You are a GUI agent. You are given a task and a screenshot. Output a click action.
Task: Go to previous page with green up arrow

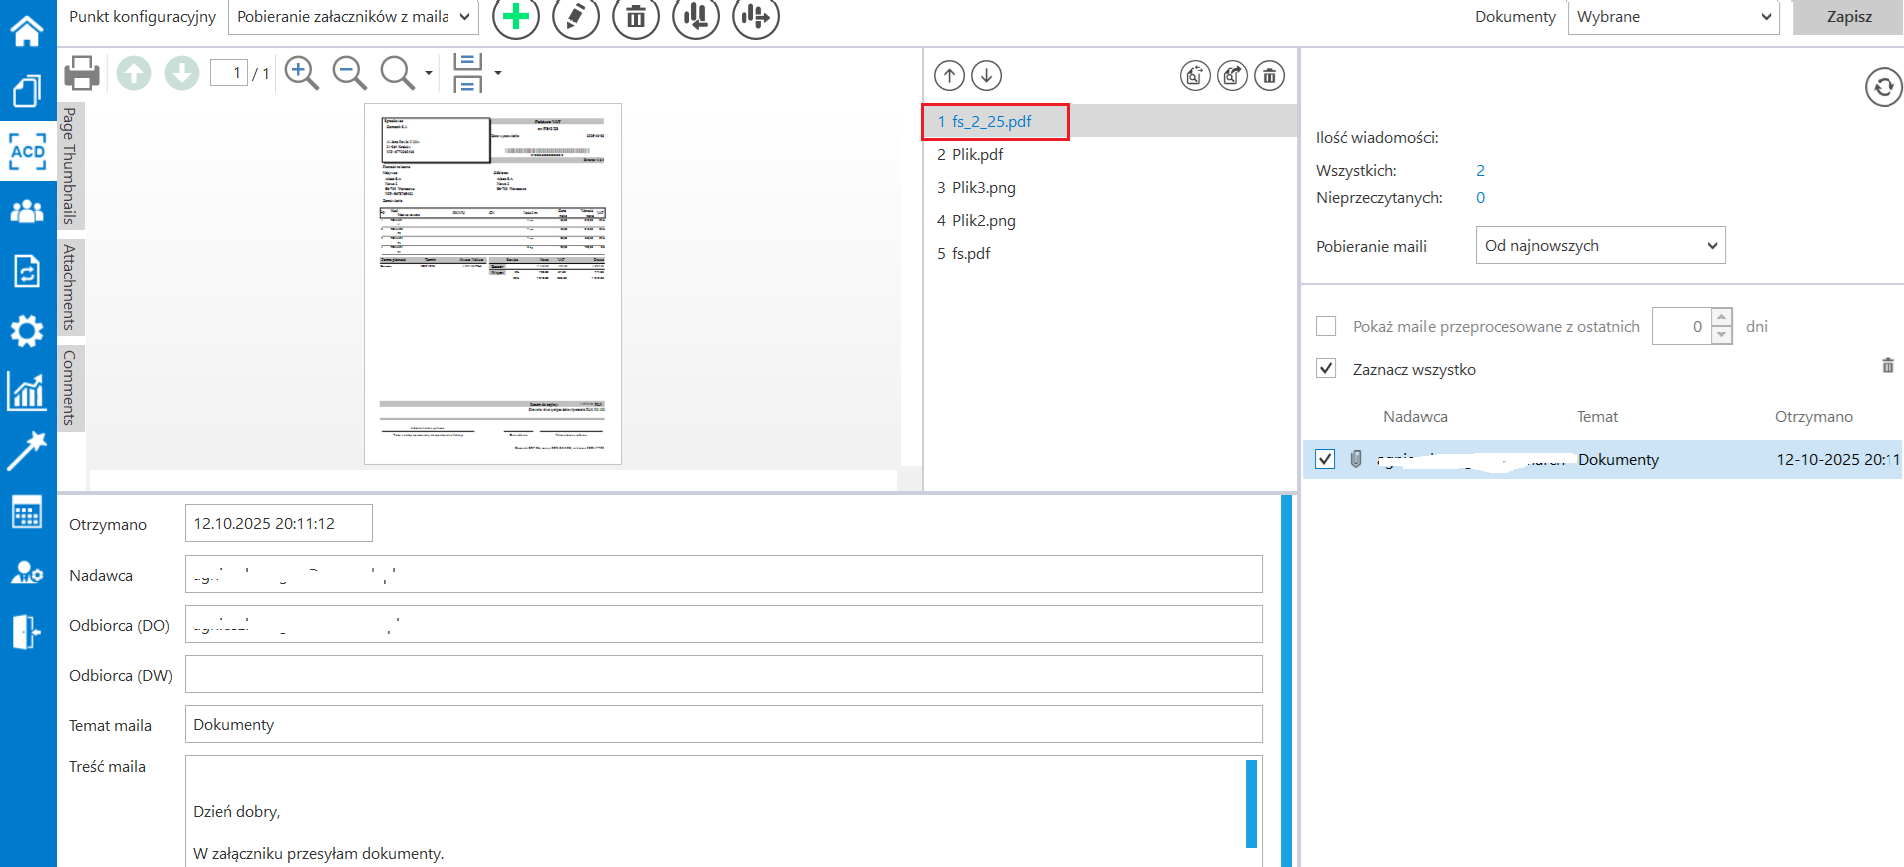coord(134,73)
